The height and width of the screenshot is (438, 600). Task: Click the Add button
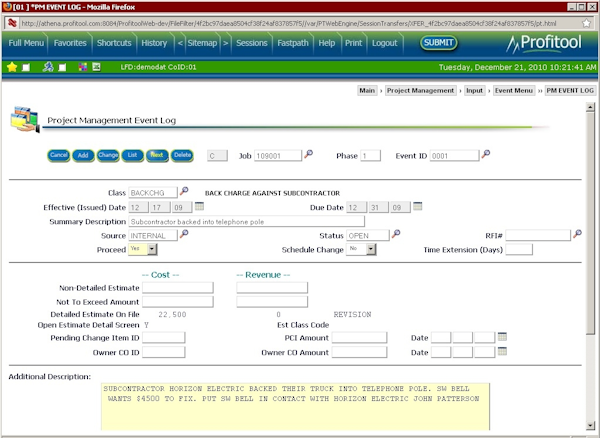click(x=83, y=155)
